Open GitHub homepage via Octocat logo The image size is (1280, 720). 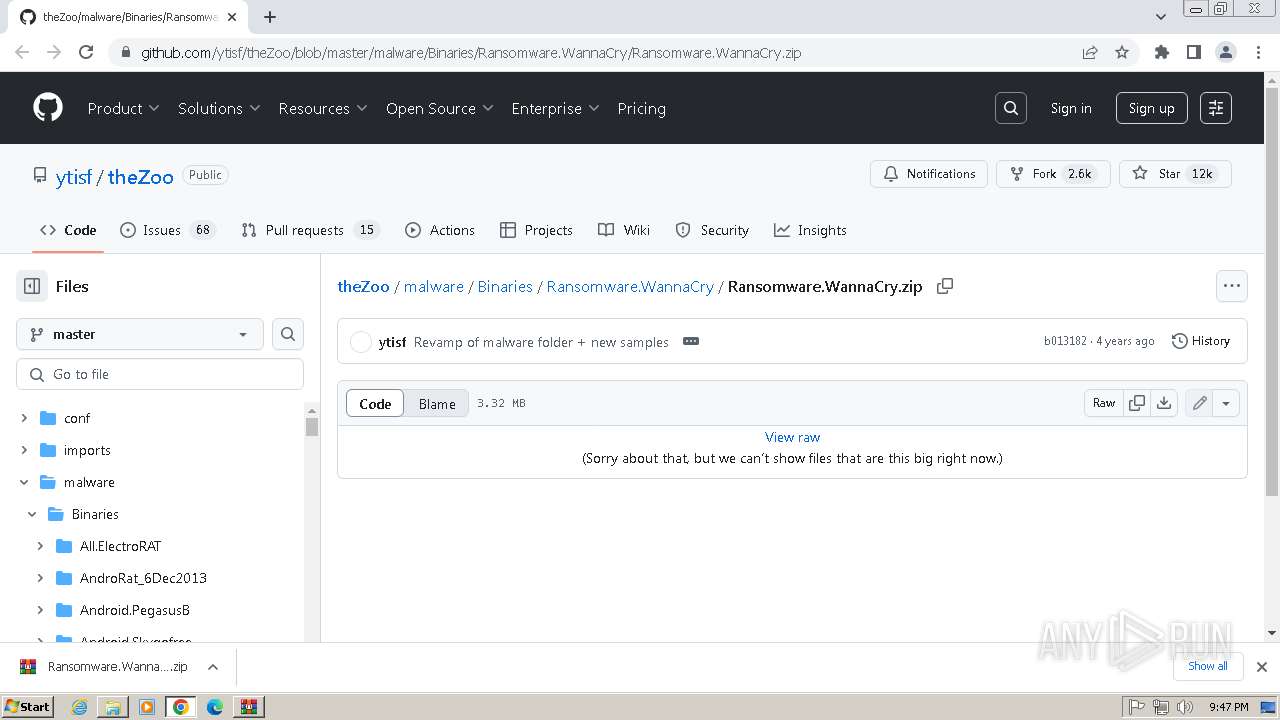[x=48, y=108]
